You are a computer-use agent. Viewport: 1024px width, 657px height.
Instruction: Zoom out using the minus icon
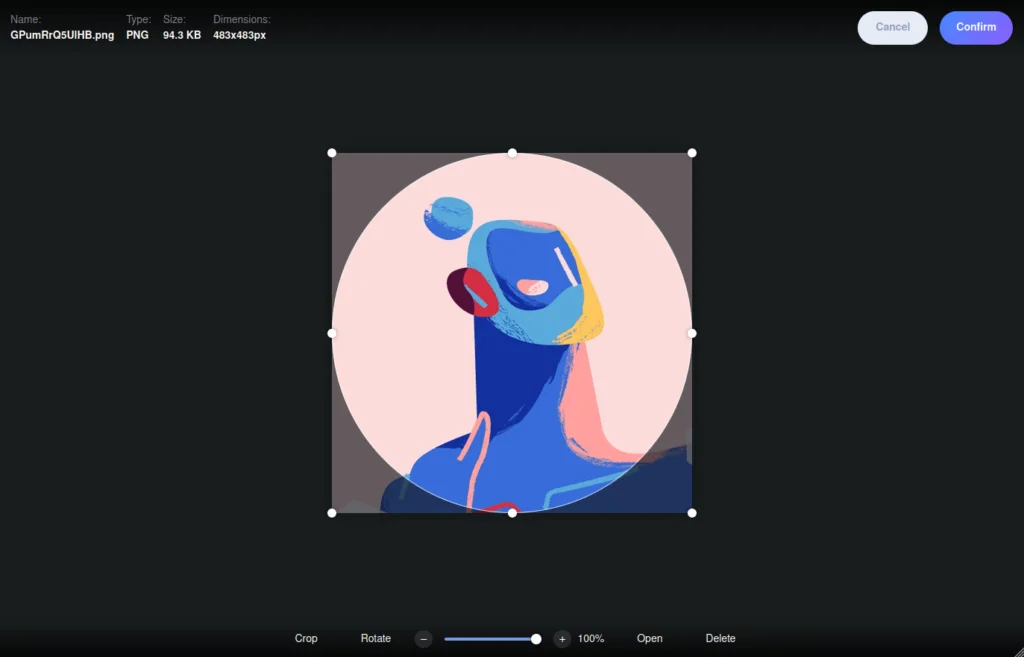(423, 638)
